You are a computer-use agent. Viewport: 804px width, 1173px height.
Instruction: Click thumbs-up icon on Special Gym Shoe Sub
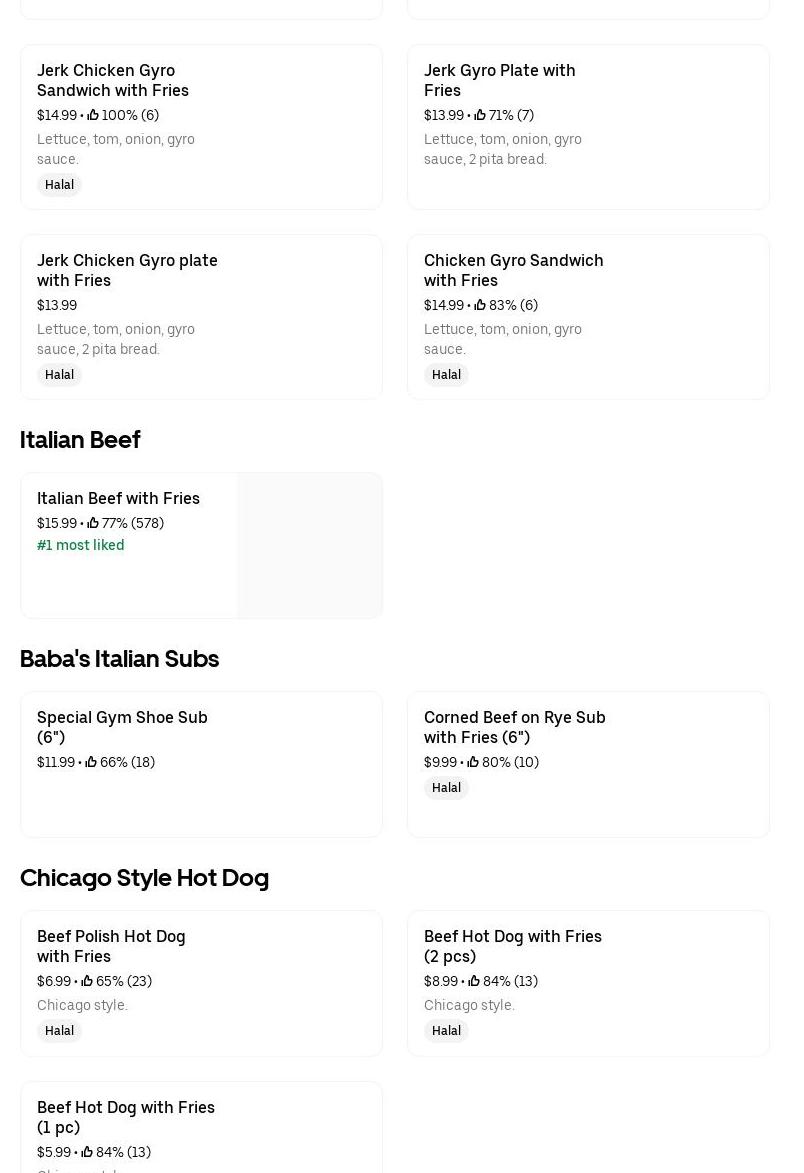click(91, 762)
